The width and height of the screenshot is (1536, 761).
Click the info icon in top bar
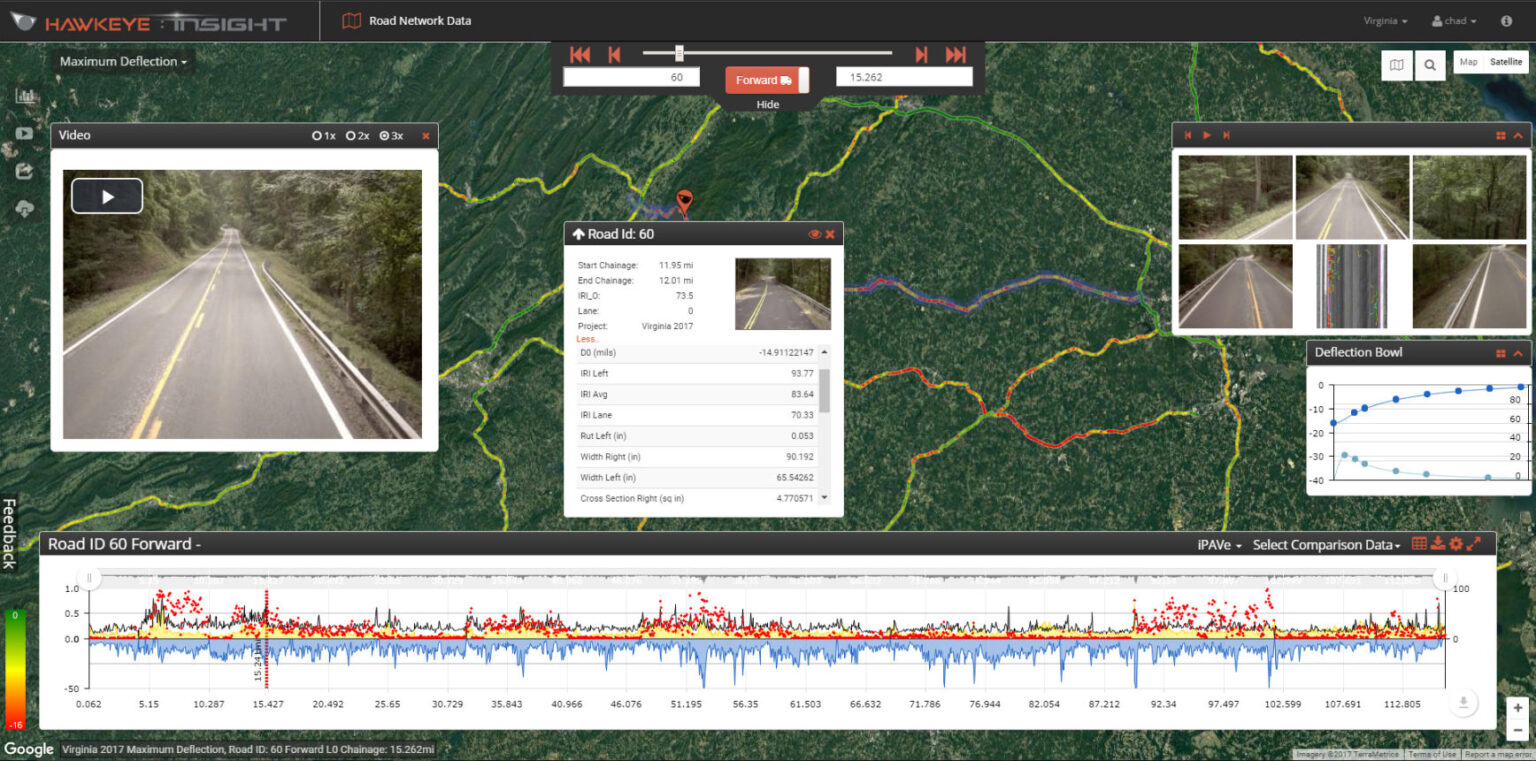click(1506, 21)
